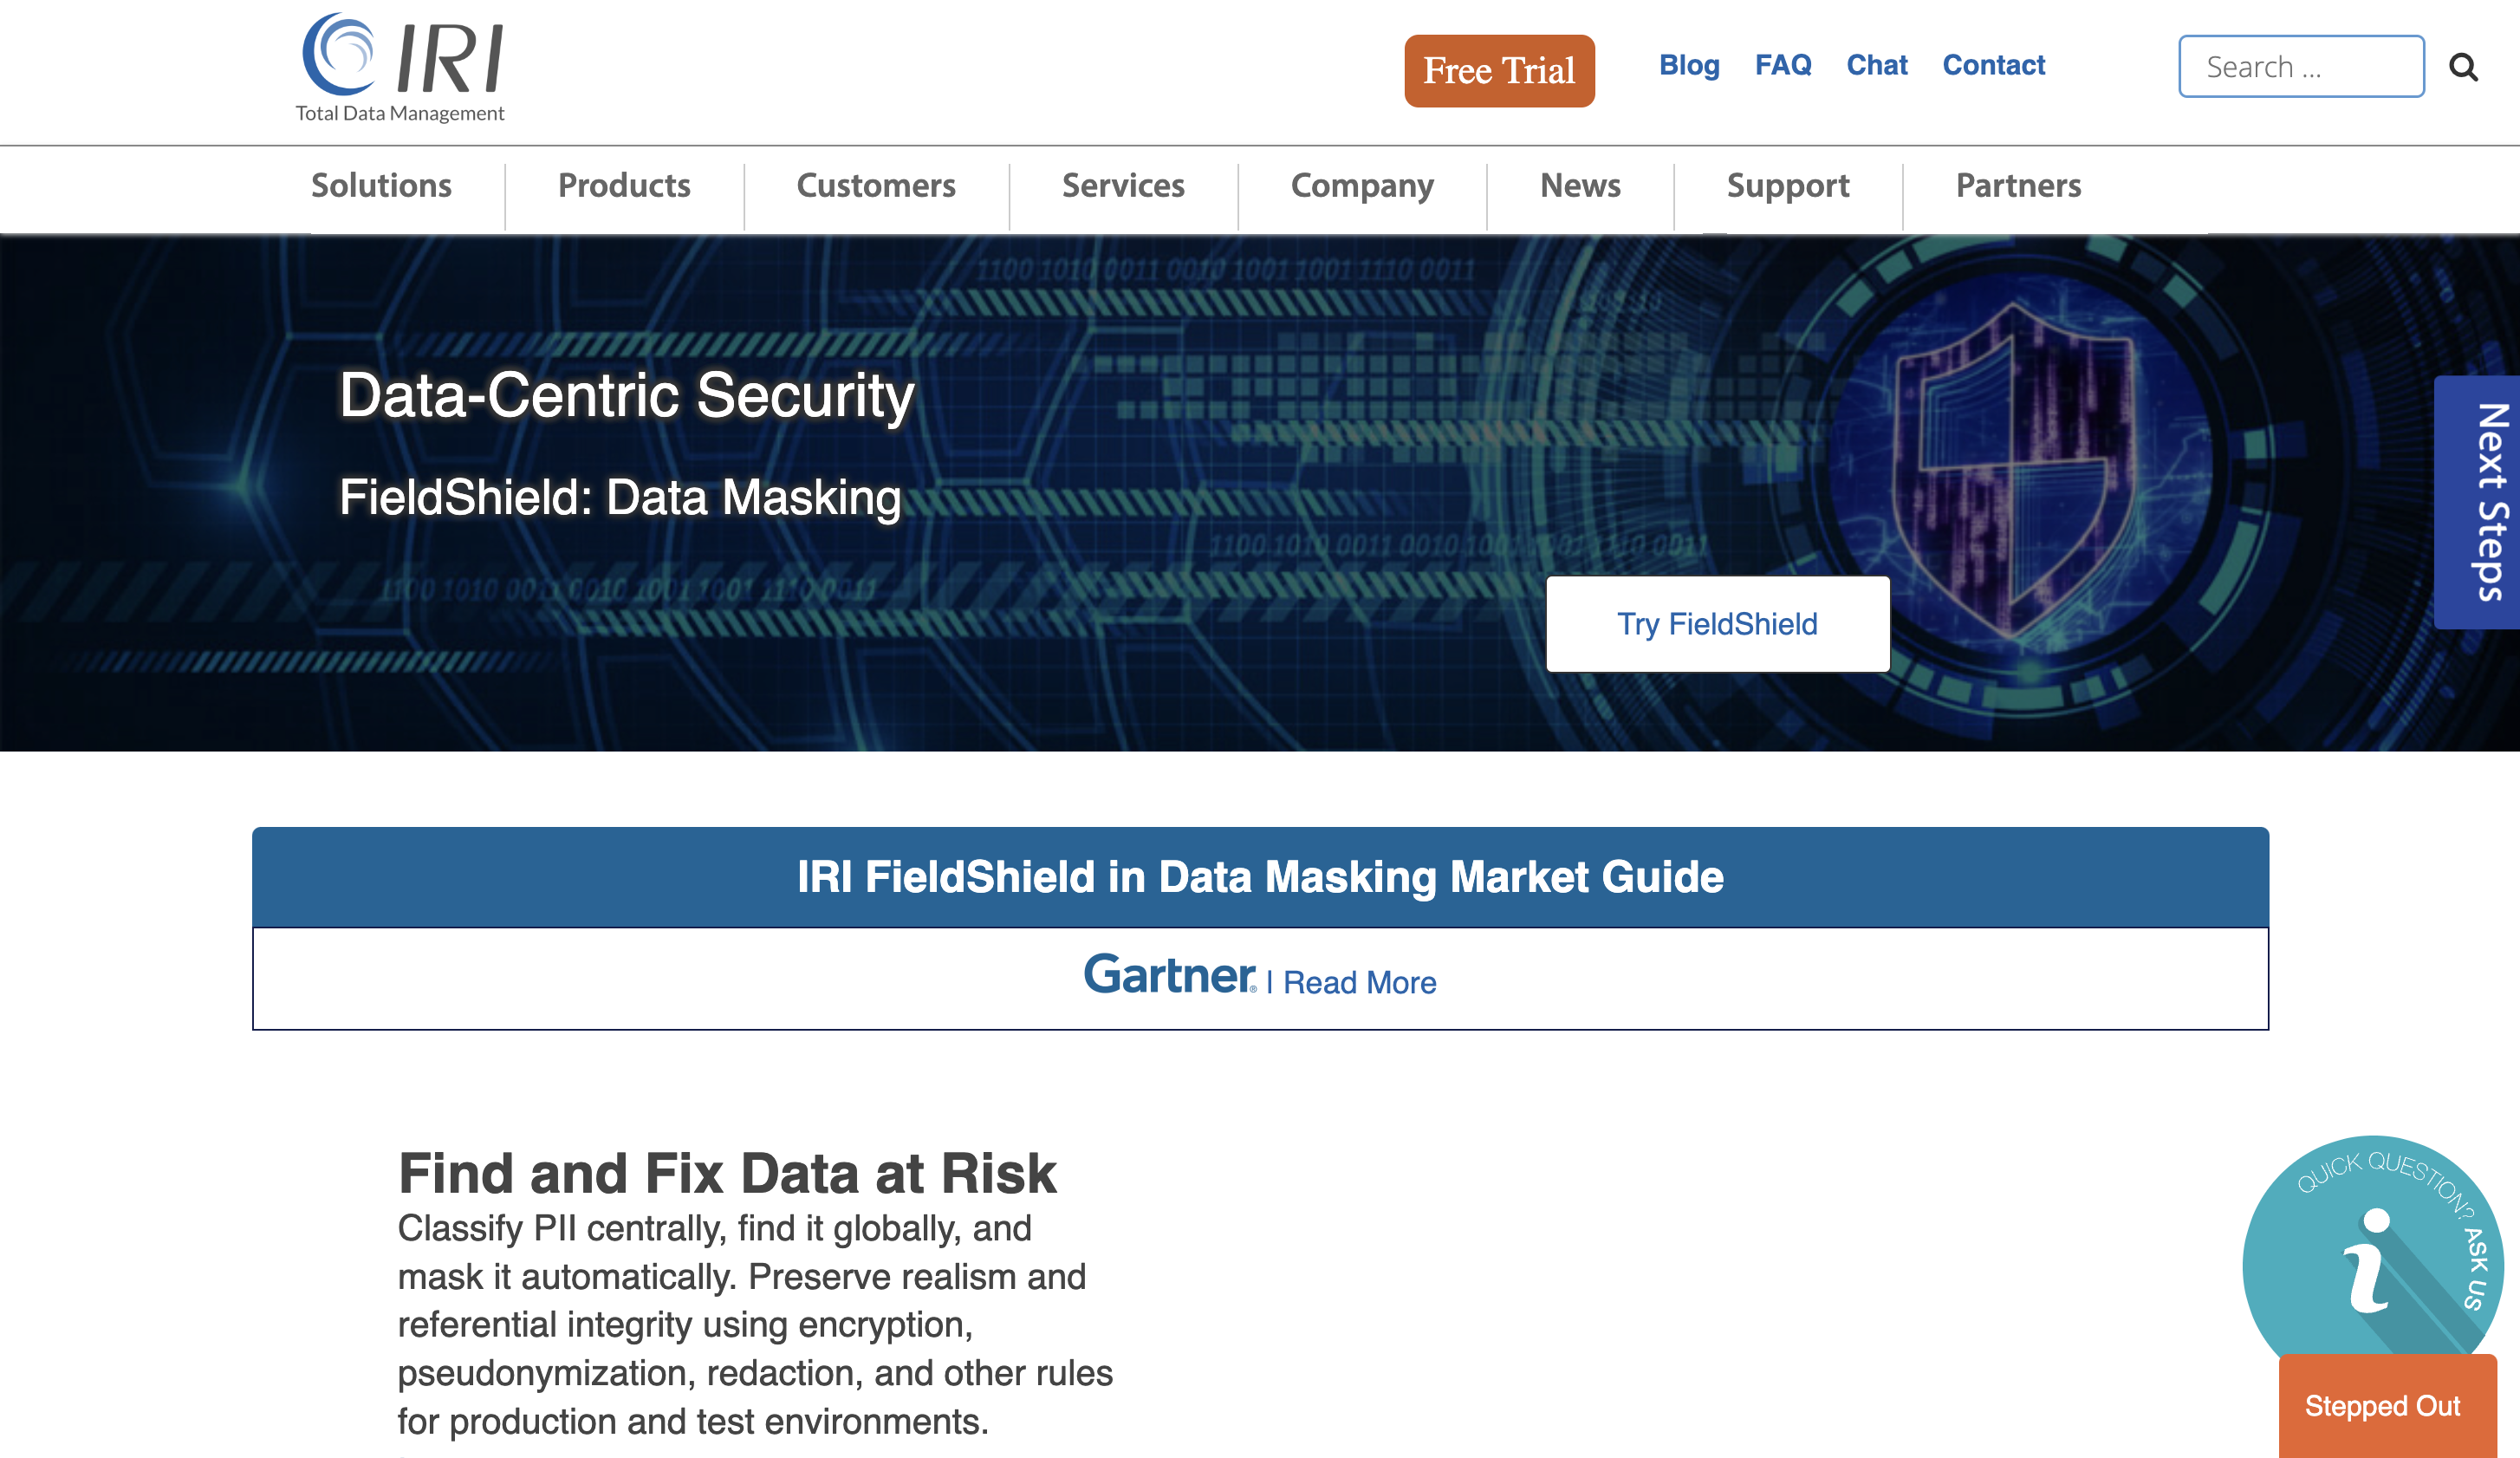The height and width of the screenshot is (1458, 2520).
Task: Click the Contact navigation link
Action: [x=1995, y=64]
